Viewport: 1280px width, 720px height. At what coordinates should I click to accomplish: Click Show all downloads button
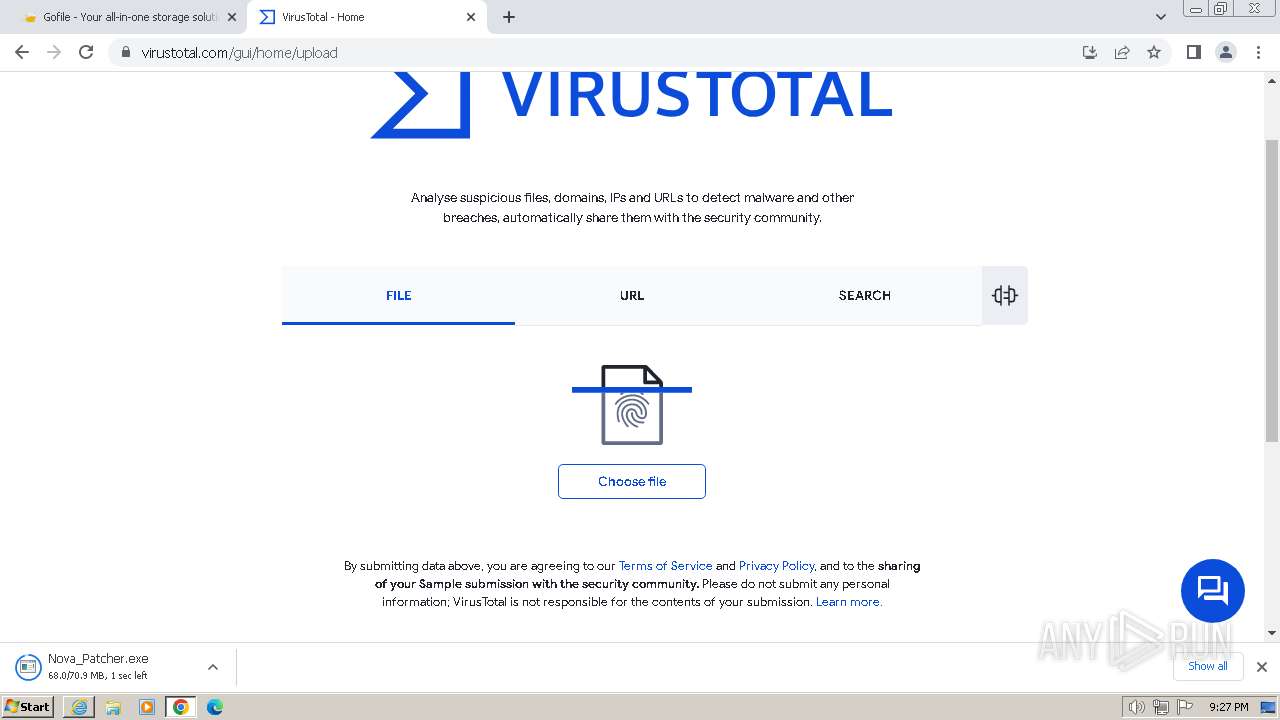click(1208, 666)
